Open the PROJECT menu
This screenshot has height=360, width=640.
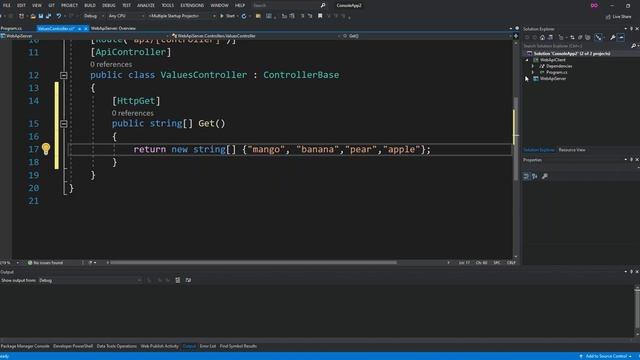[69, 5]
